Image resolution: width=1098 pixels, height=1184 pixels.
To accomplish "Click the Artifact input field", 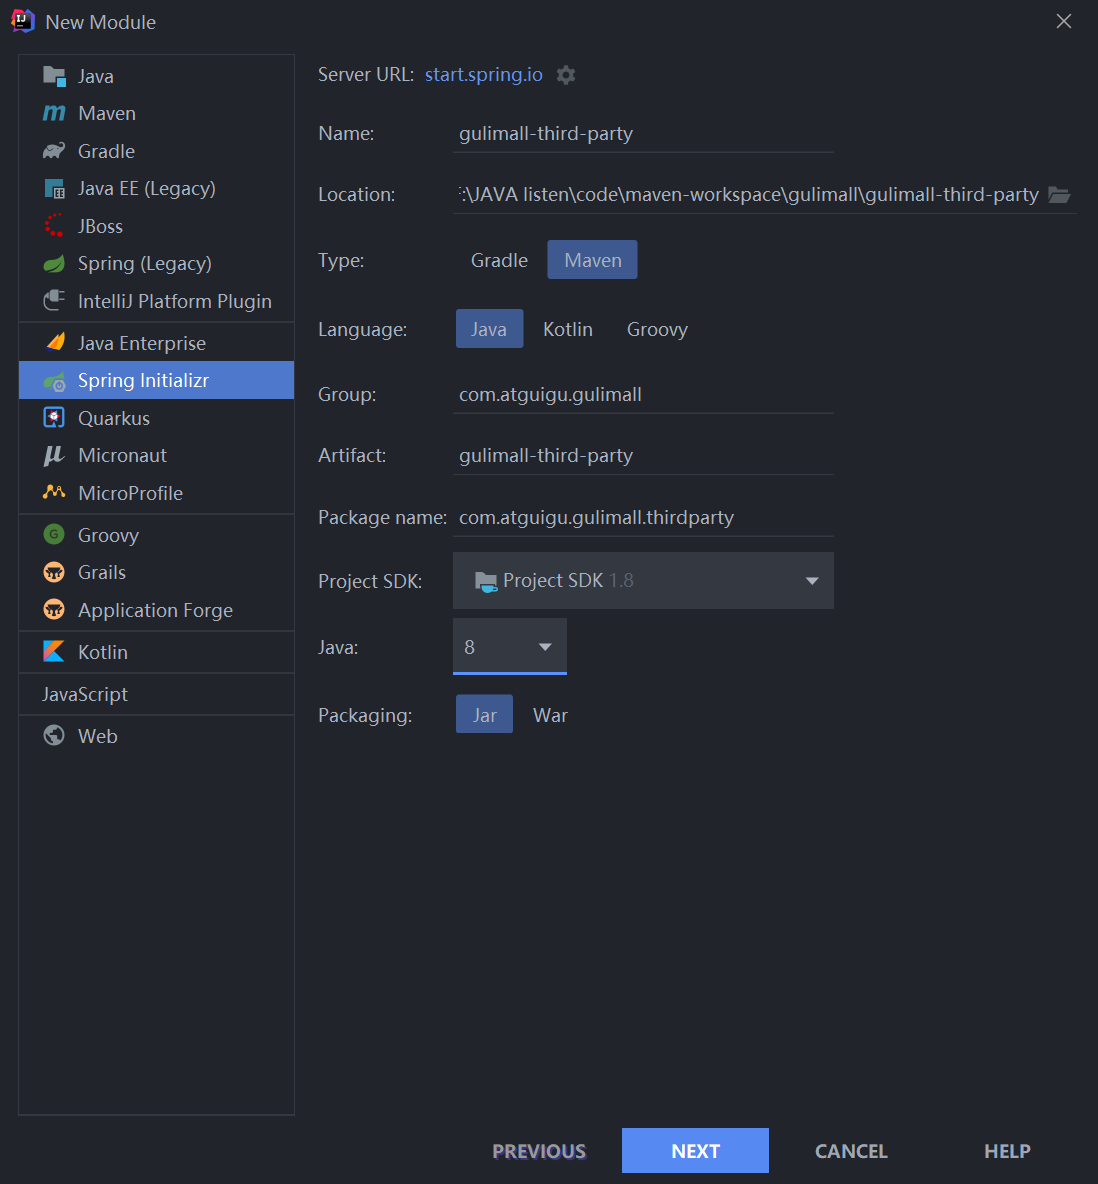I will (x=643, y=455).
